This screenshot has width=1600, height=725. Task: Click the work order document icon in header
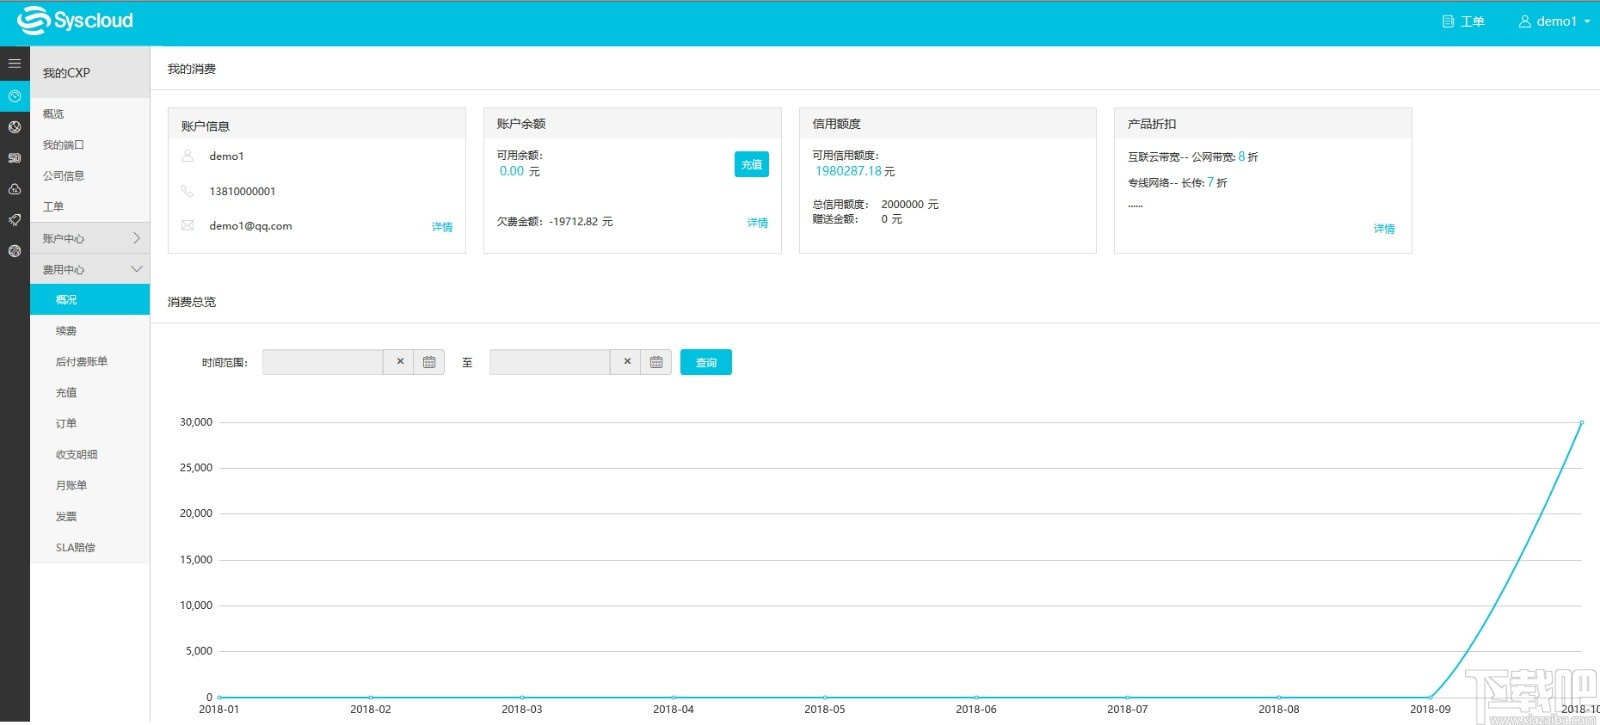point(1447,21)
